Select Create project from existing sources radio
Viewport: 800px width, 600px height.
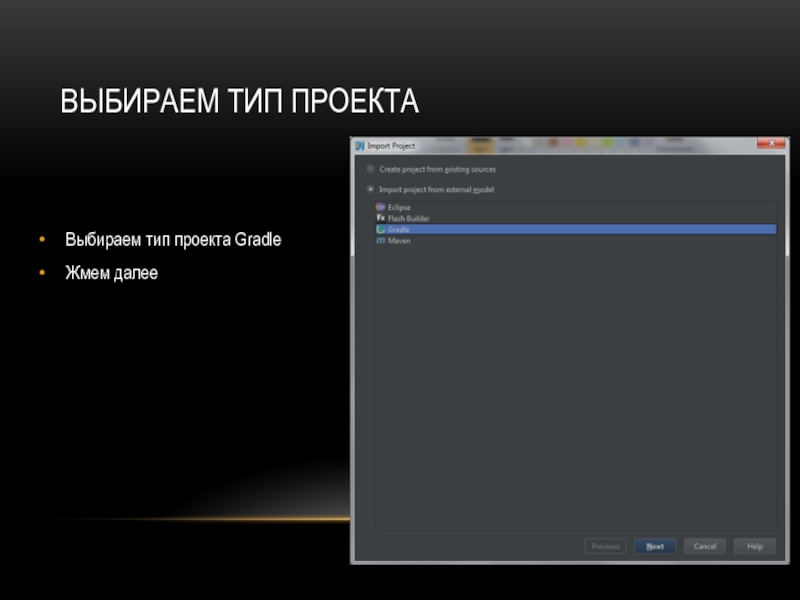click(370, 169)
